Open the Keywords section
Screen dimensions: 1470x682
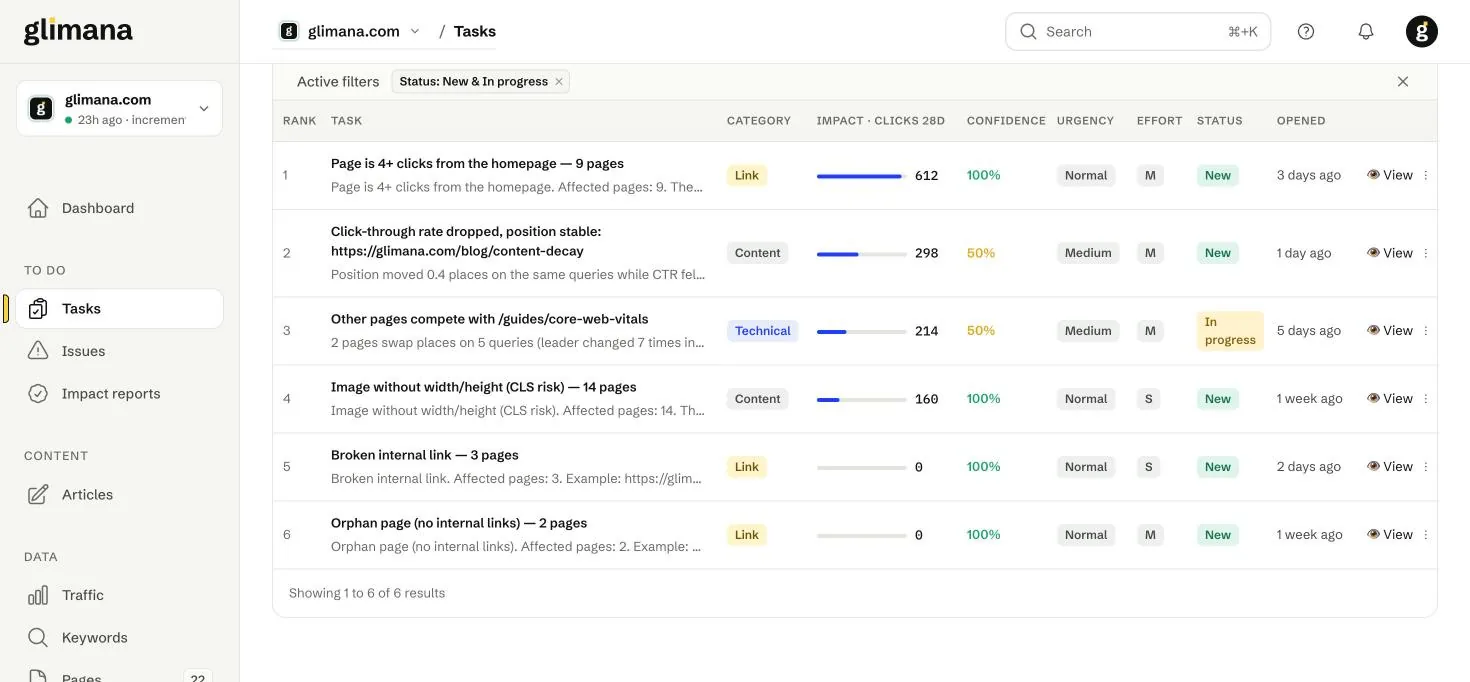point(119,638)
